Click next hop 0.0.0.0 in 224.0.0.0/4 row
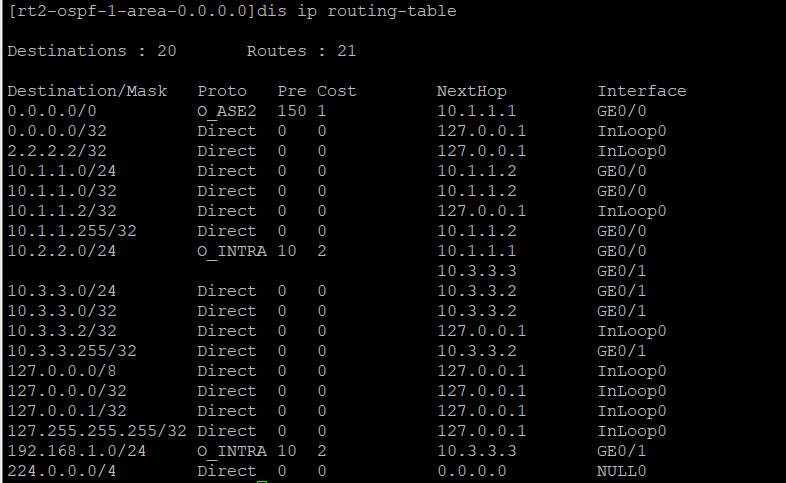The width and height of the screenshot is (786, 483). [472, 472]
